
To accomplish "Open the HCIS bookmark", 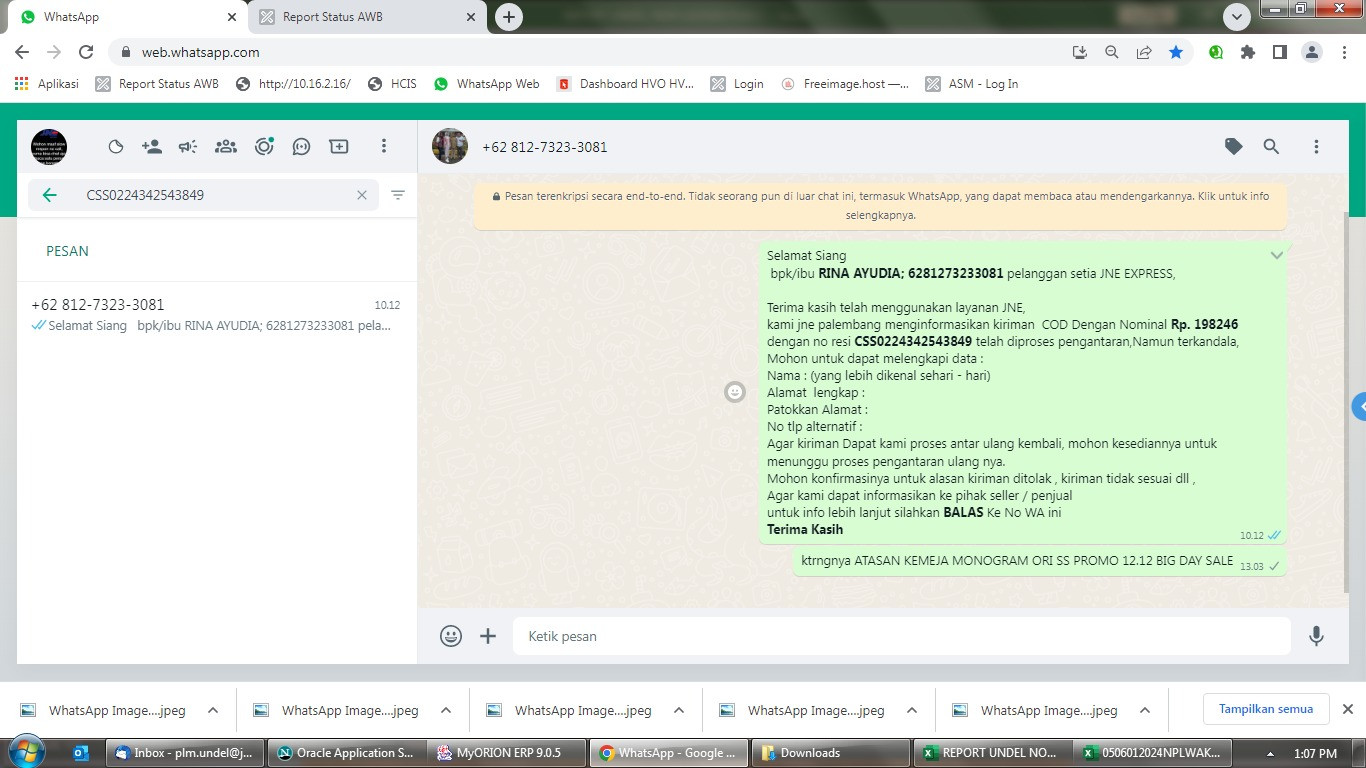I will (392, 84).
